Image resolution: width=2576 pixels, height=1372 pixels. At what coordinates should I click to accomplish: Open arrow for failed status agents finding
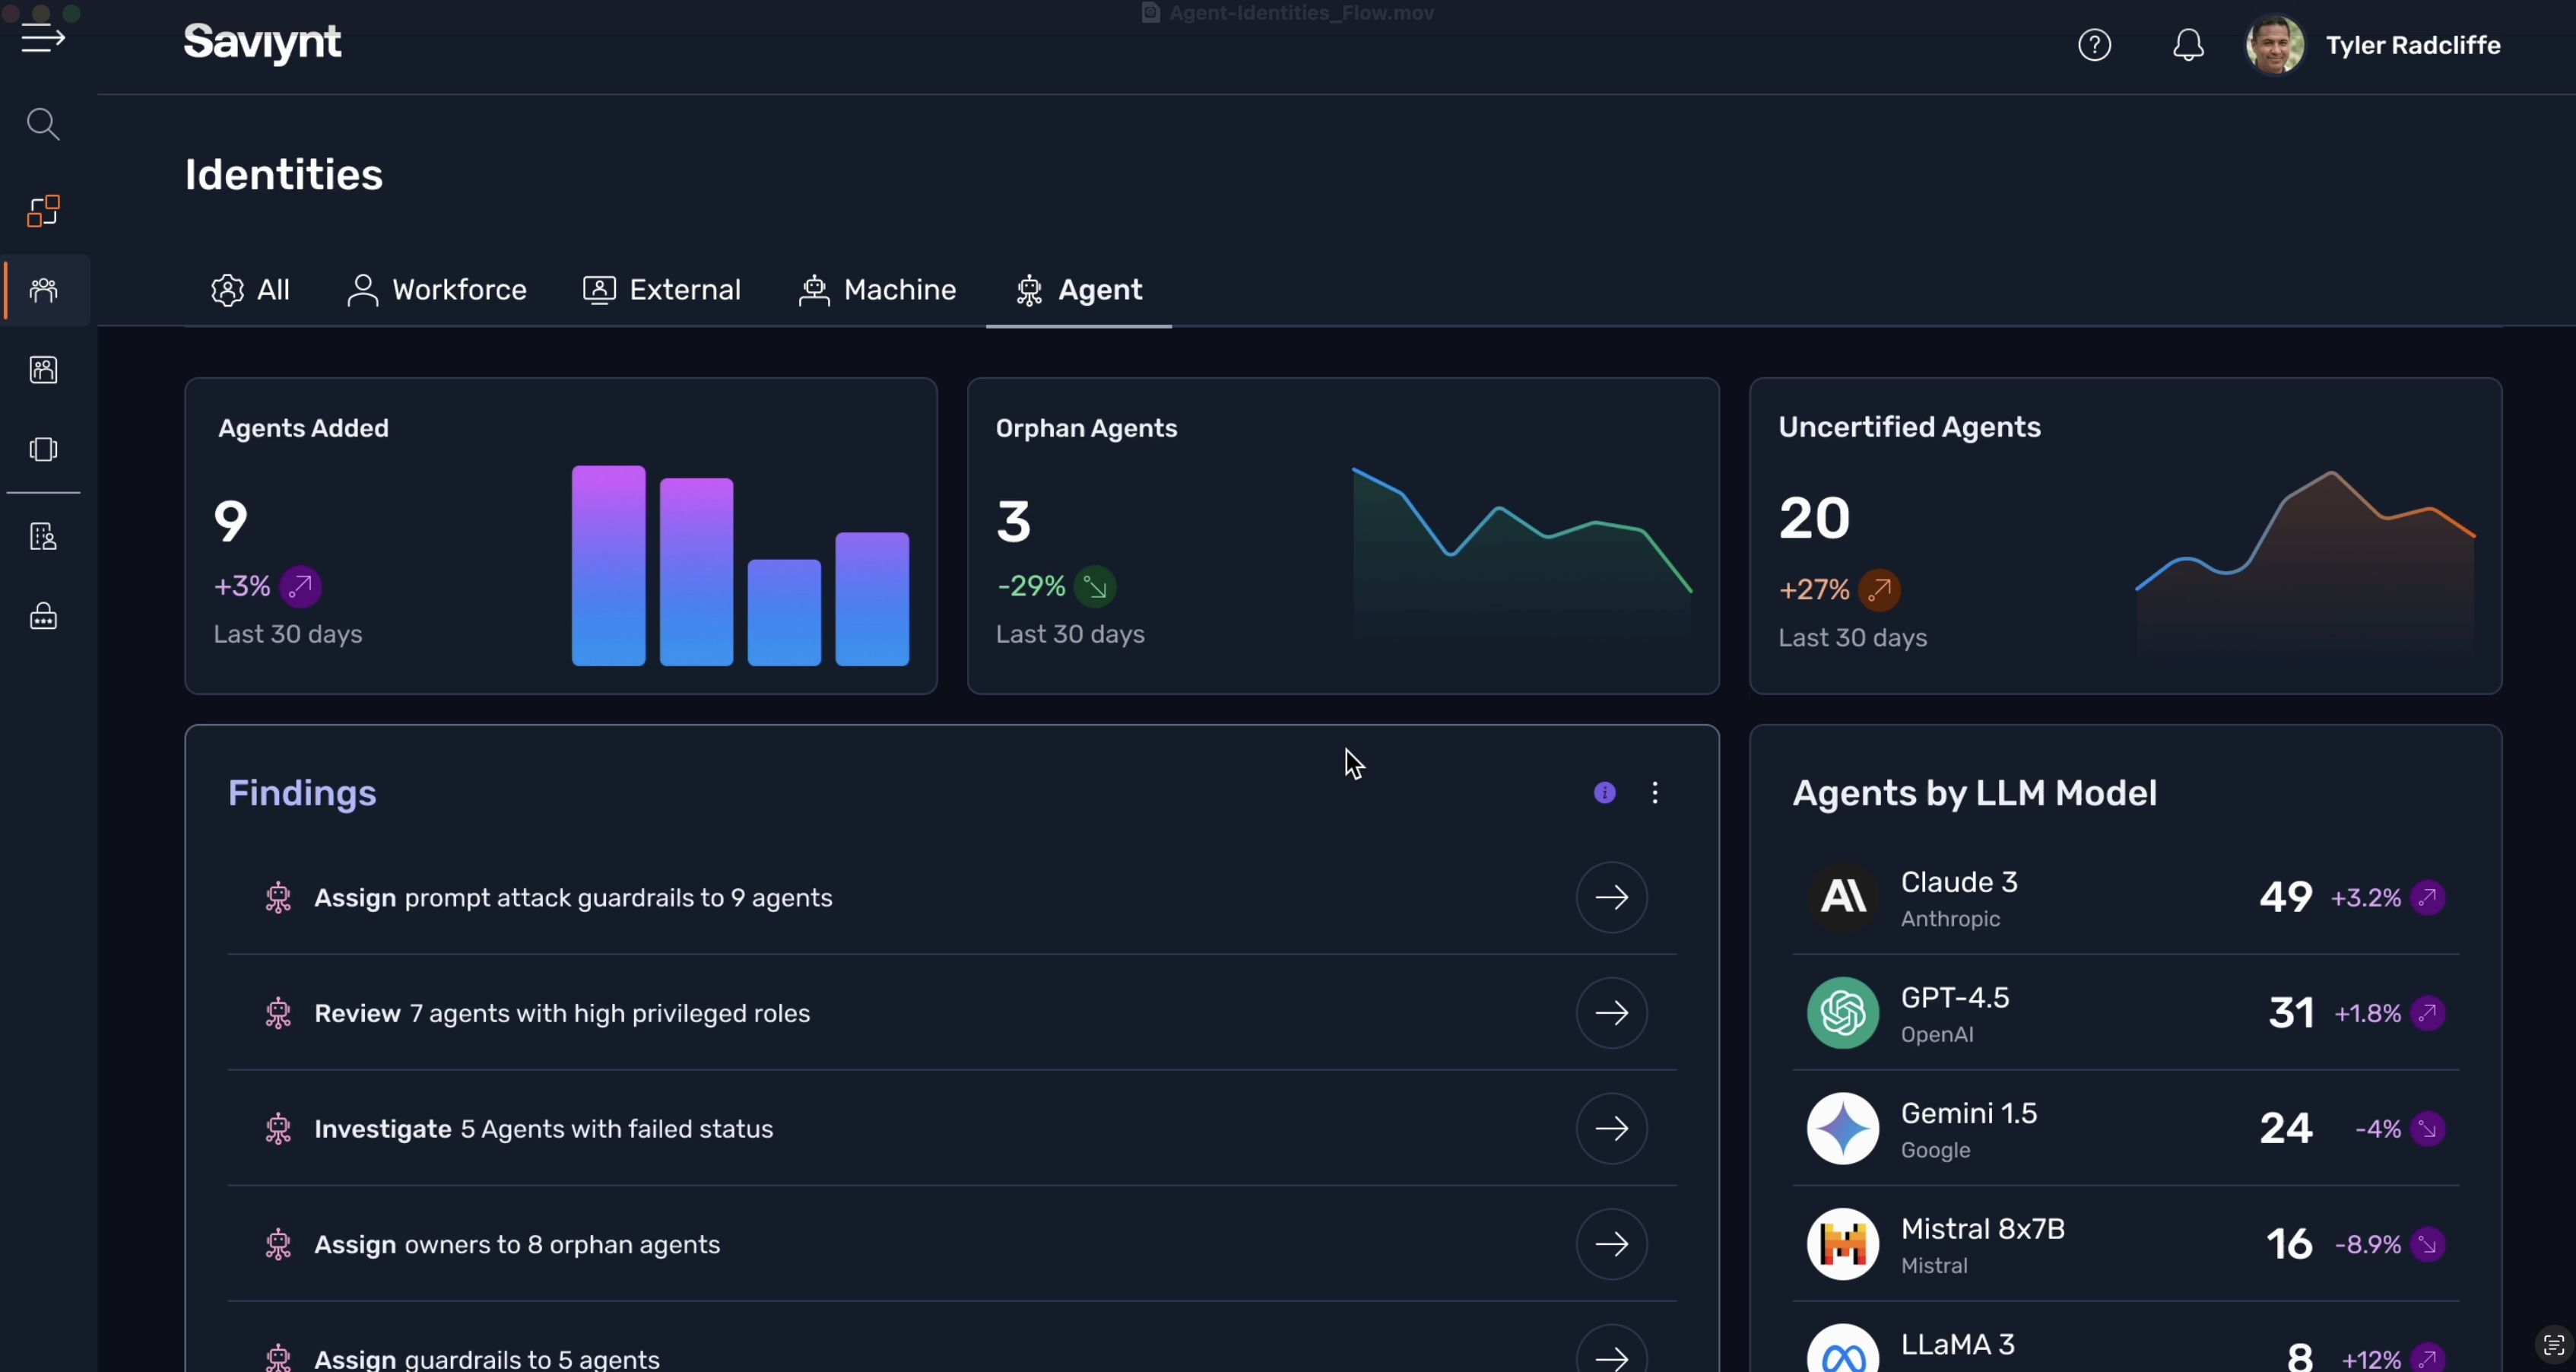pos(1611,1129)
